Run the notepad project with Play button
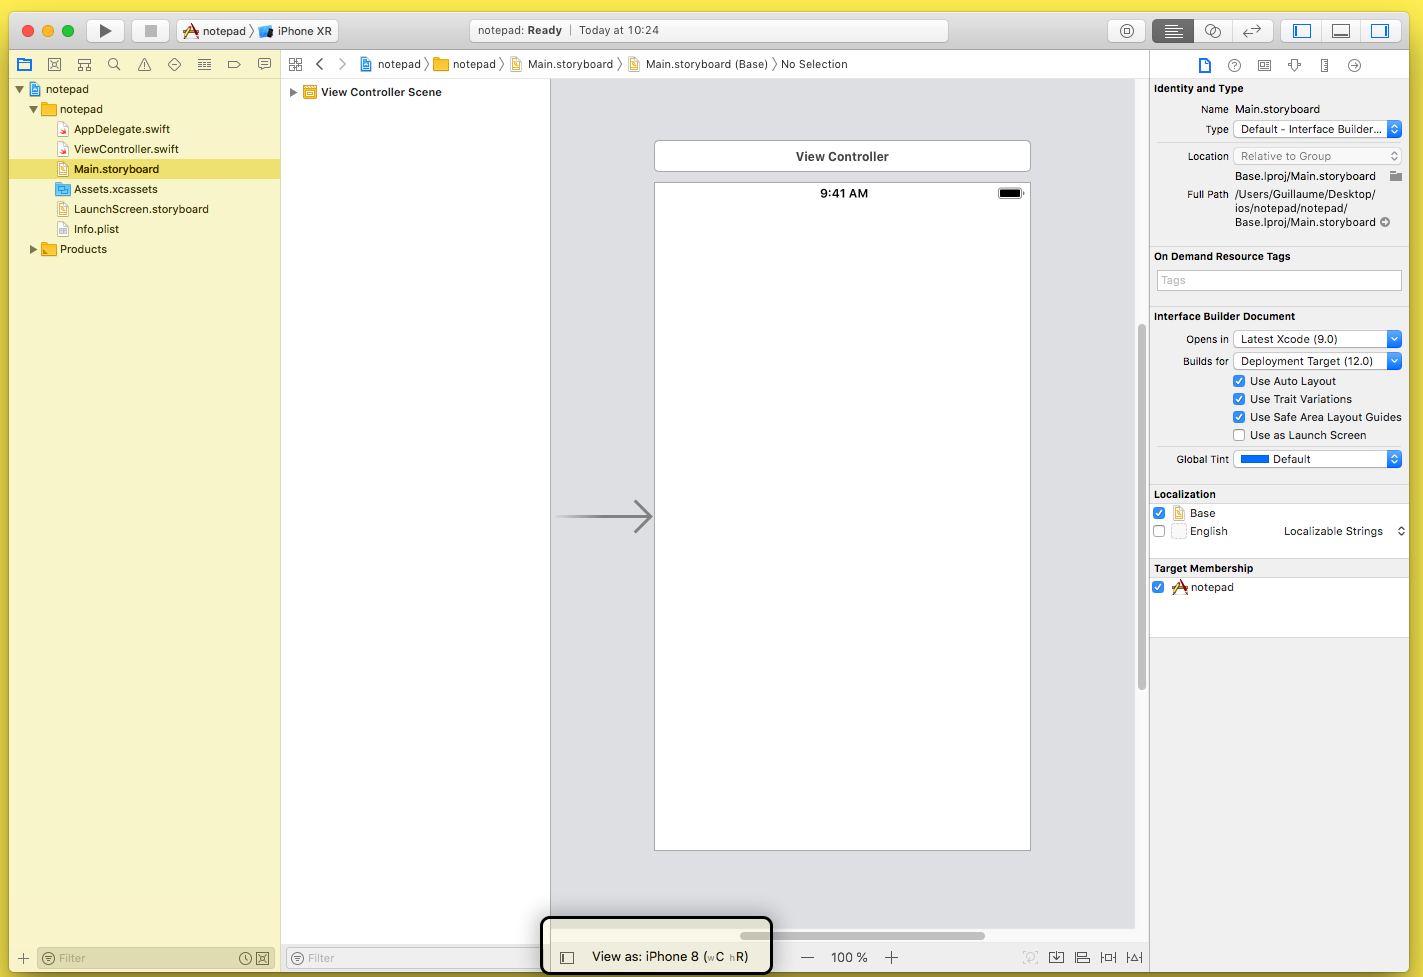 105,31
